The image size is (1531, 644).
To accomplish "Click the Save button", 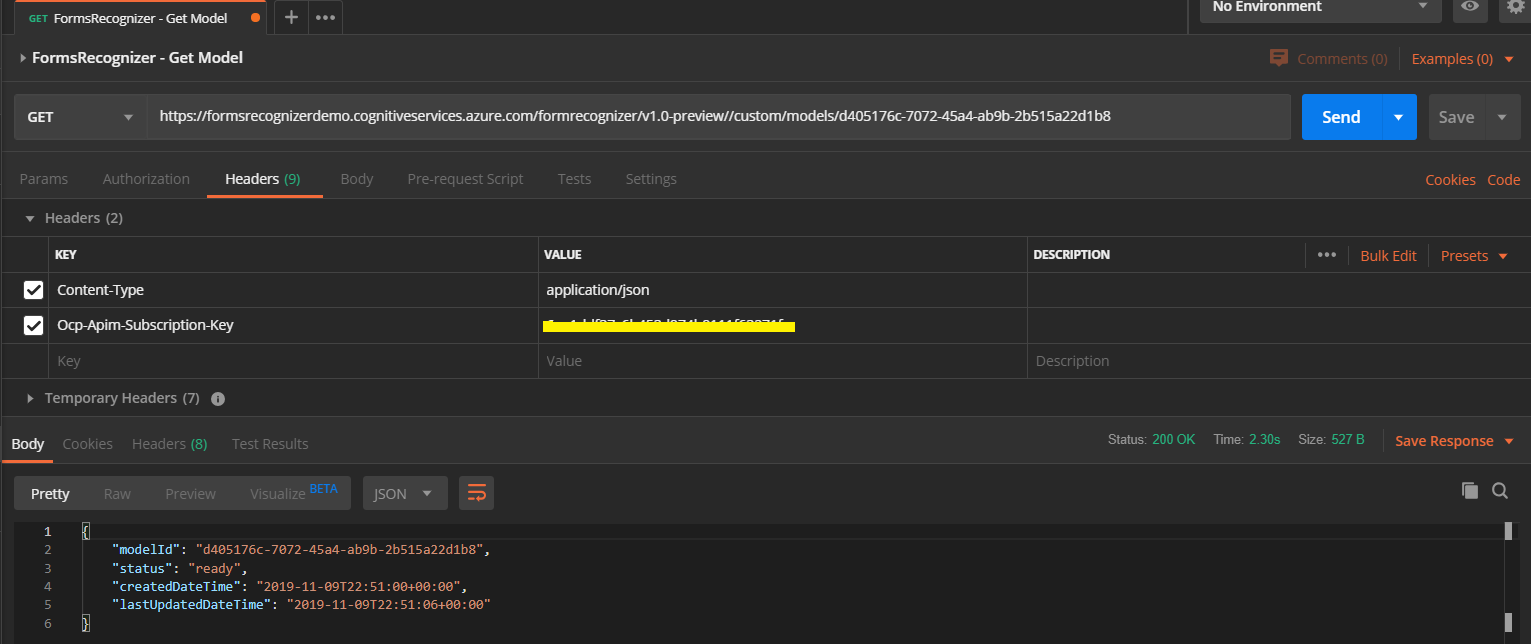I will [1456, 117].
